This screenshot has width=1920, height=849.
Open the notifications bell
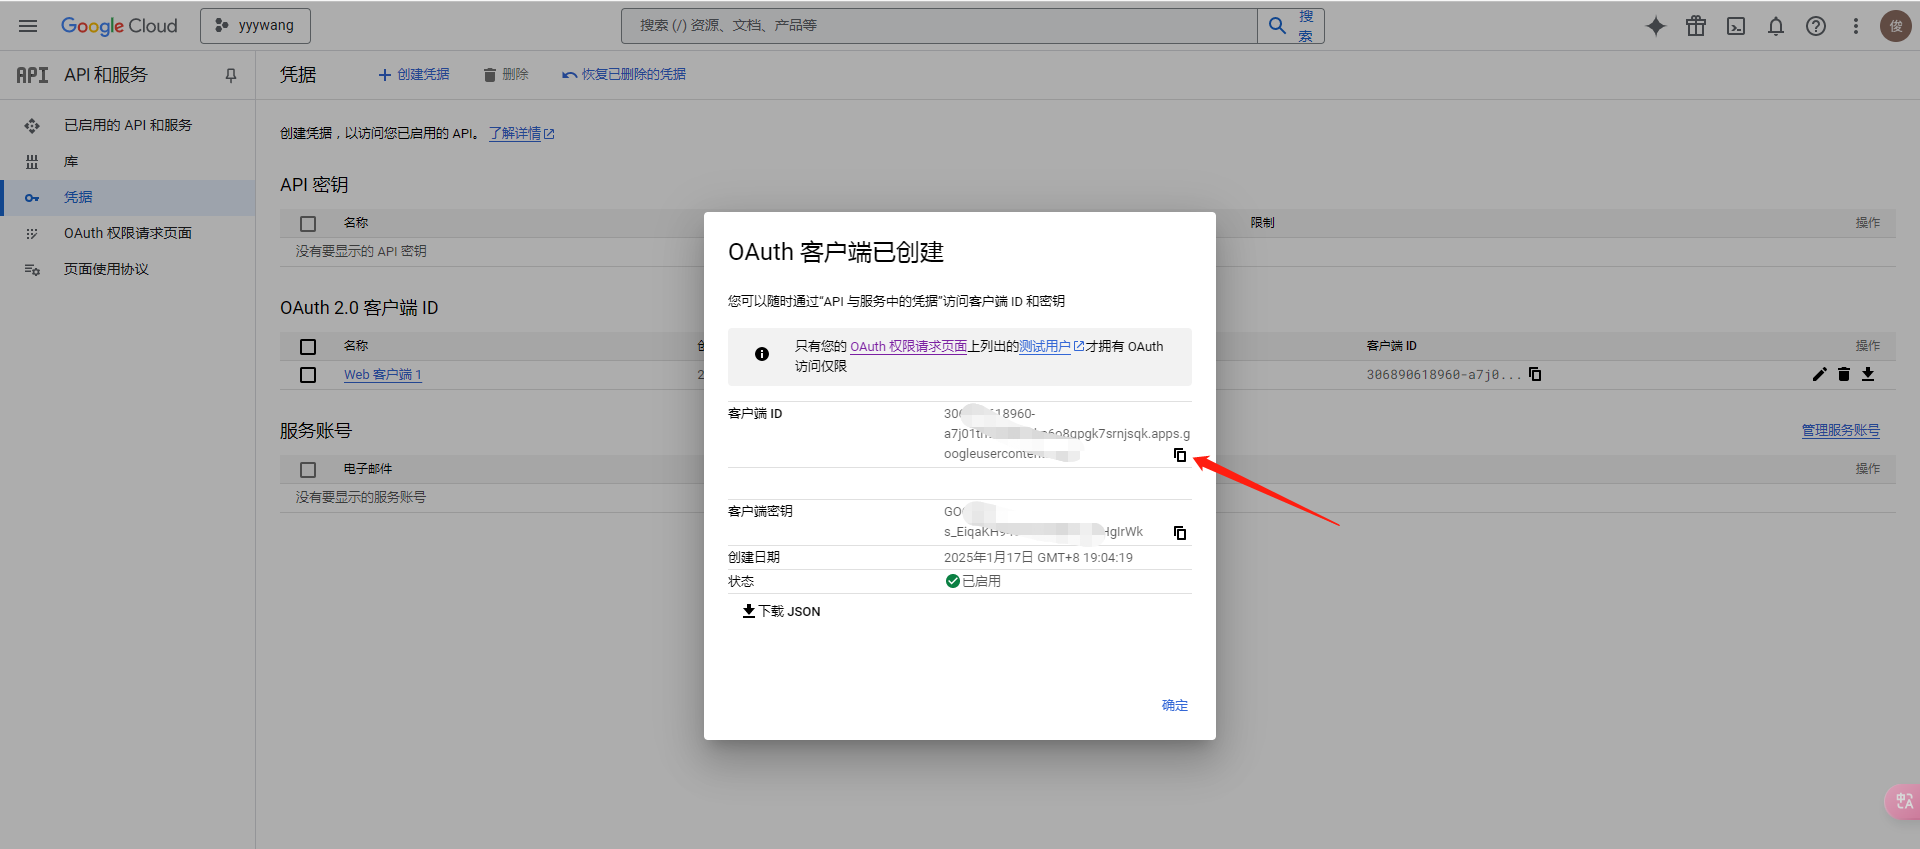[1776, 26]
